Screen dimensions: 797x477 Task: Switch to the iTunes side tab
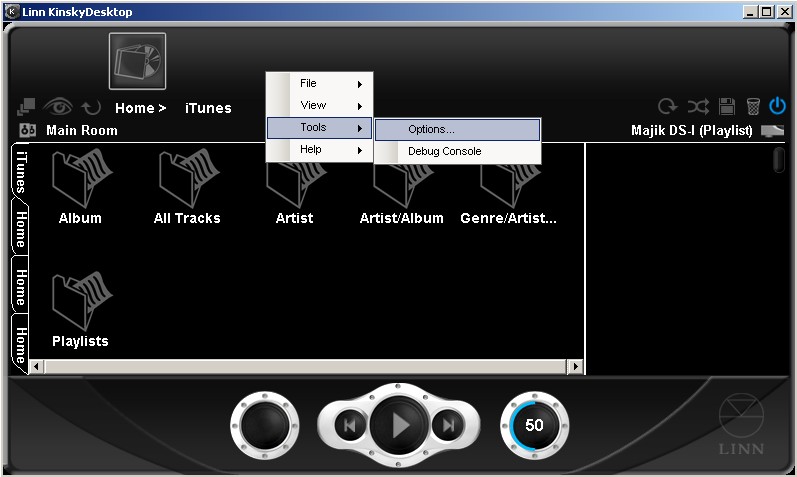pos(20,171)
